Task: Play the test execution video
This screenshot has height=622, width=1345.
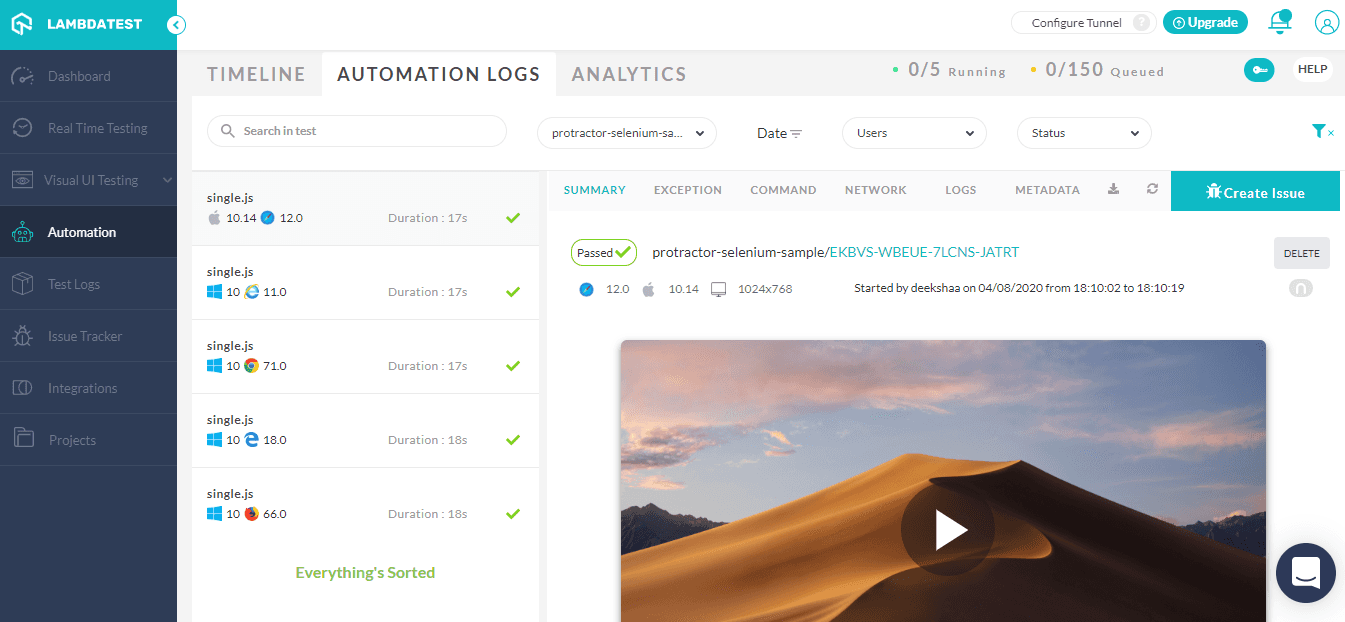Action: pos(947,530)
